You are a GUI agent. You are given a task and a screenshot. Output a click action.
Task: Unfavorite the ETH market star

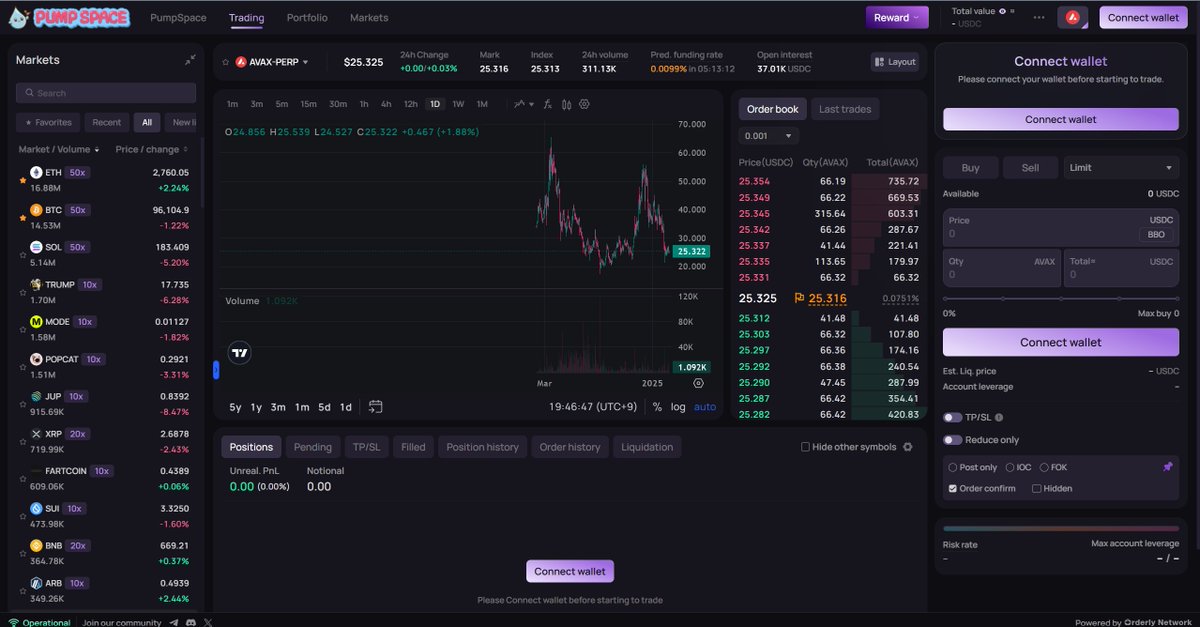click(x=23, y=180)
